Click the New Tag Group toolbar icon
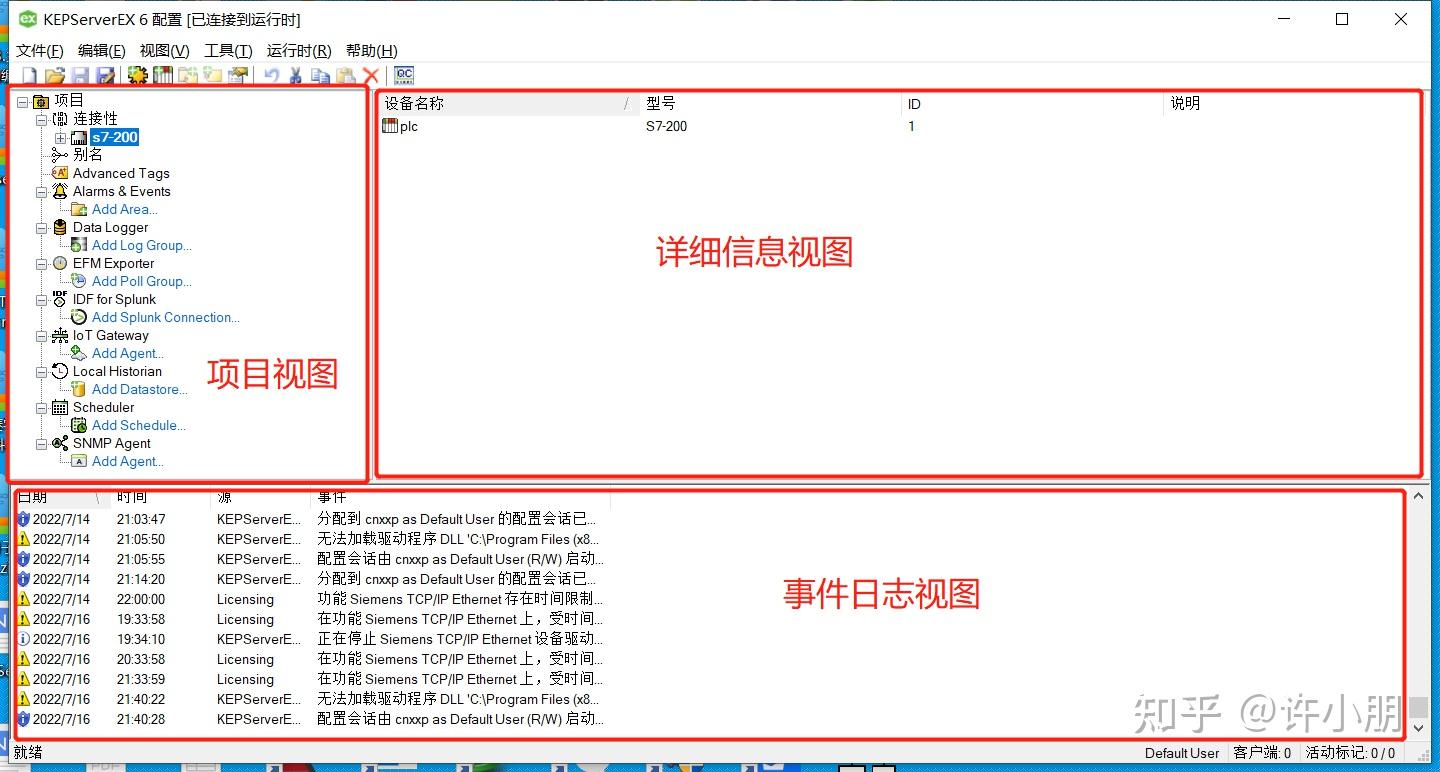 189,75
